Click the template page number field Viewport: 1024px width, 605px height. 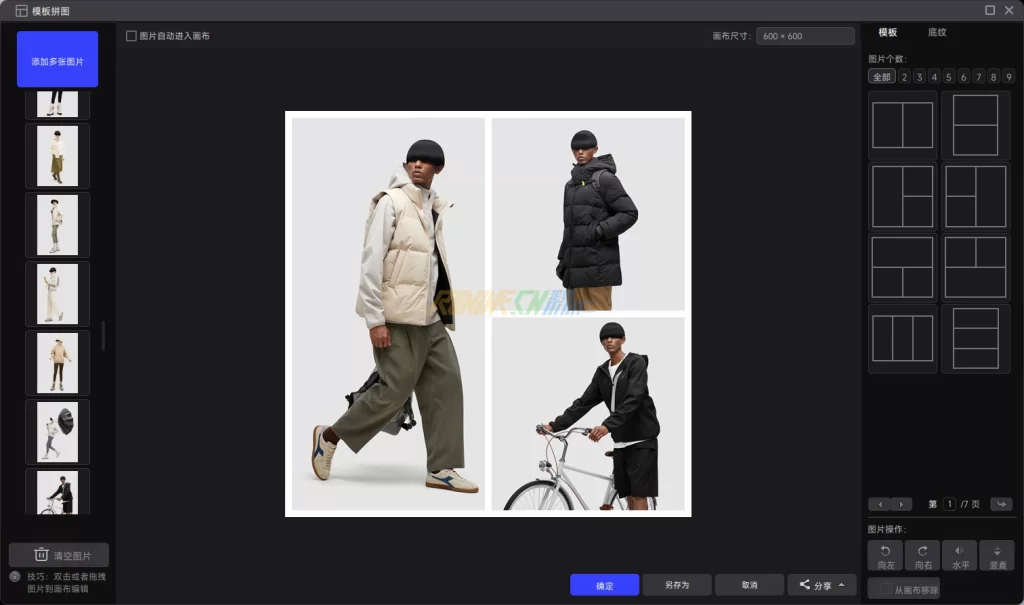(949, 504)
